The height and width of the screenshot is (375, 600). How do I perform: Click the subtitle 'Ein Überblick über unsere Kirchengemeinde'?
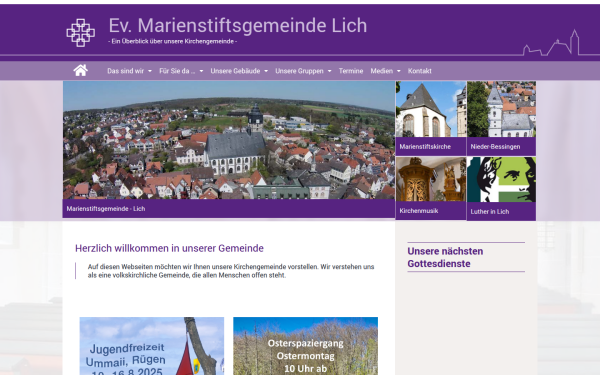click(173, 41)
